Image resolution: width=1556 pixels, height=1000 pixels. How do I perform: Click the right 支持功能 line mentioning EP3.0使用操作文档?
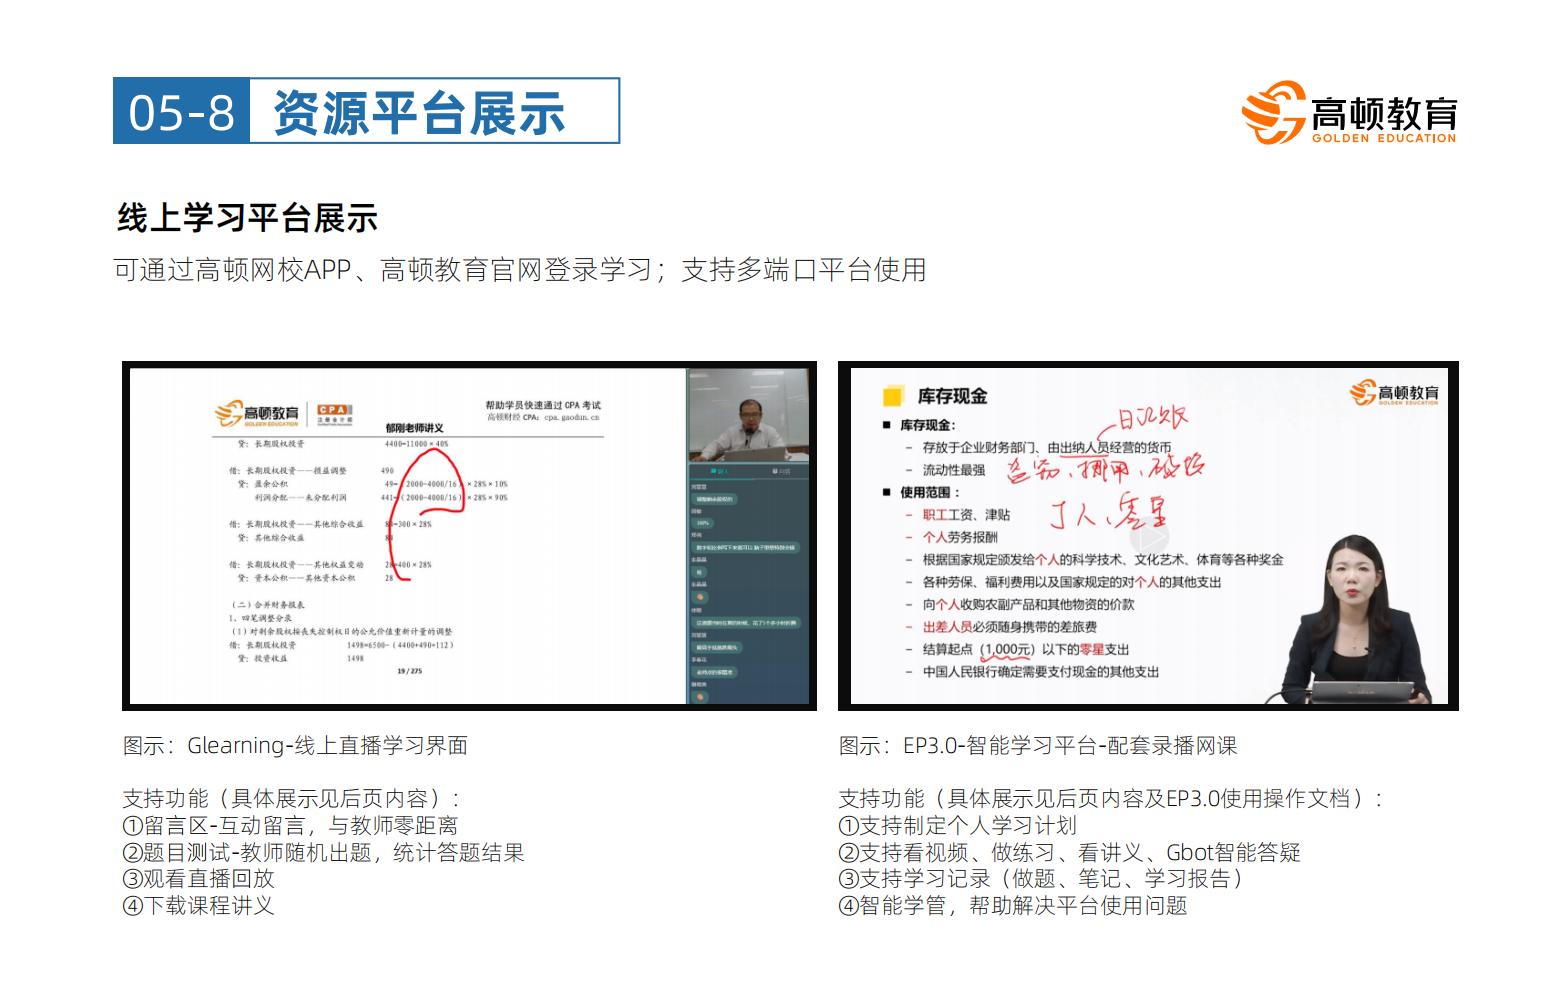click(1112, 799)
